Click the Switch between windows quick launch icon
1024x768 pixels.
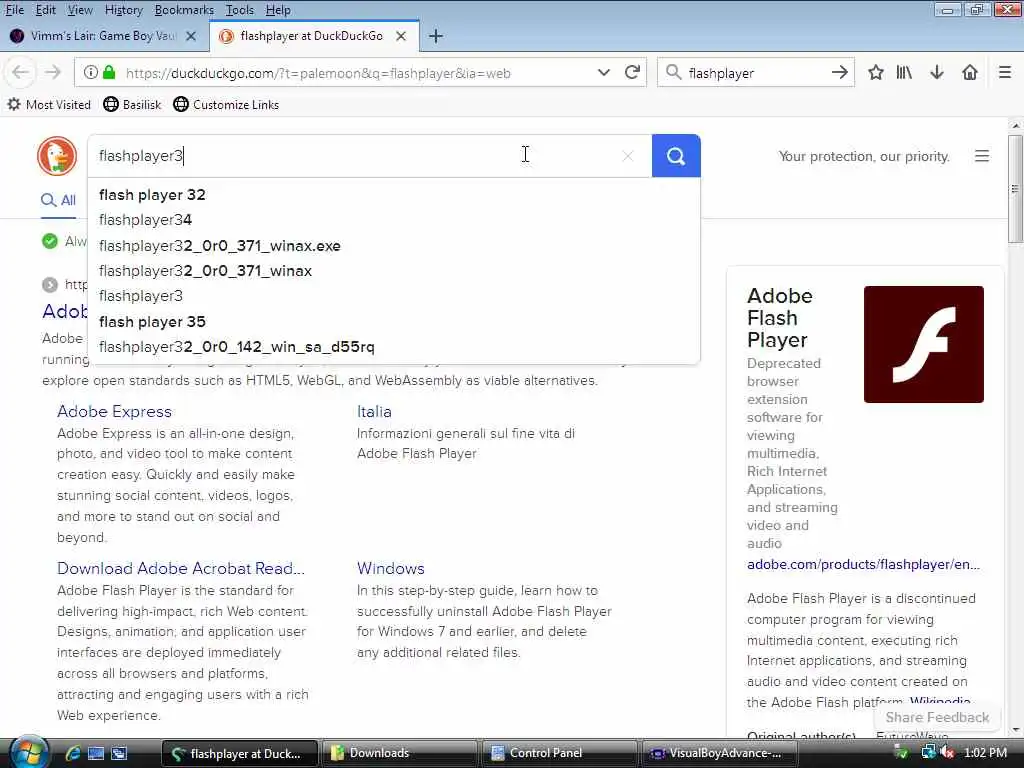coord(119,753)
